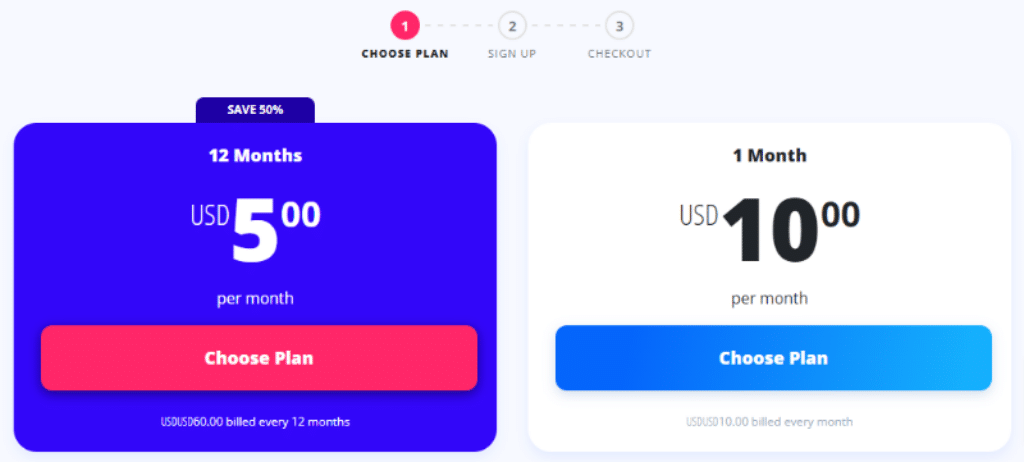The height and width of the screenshot is (462, 1024).
Task: Select the 12 Months plan title
Action: [x=255, y=156]
